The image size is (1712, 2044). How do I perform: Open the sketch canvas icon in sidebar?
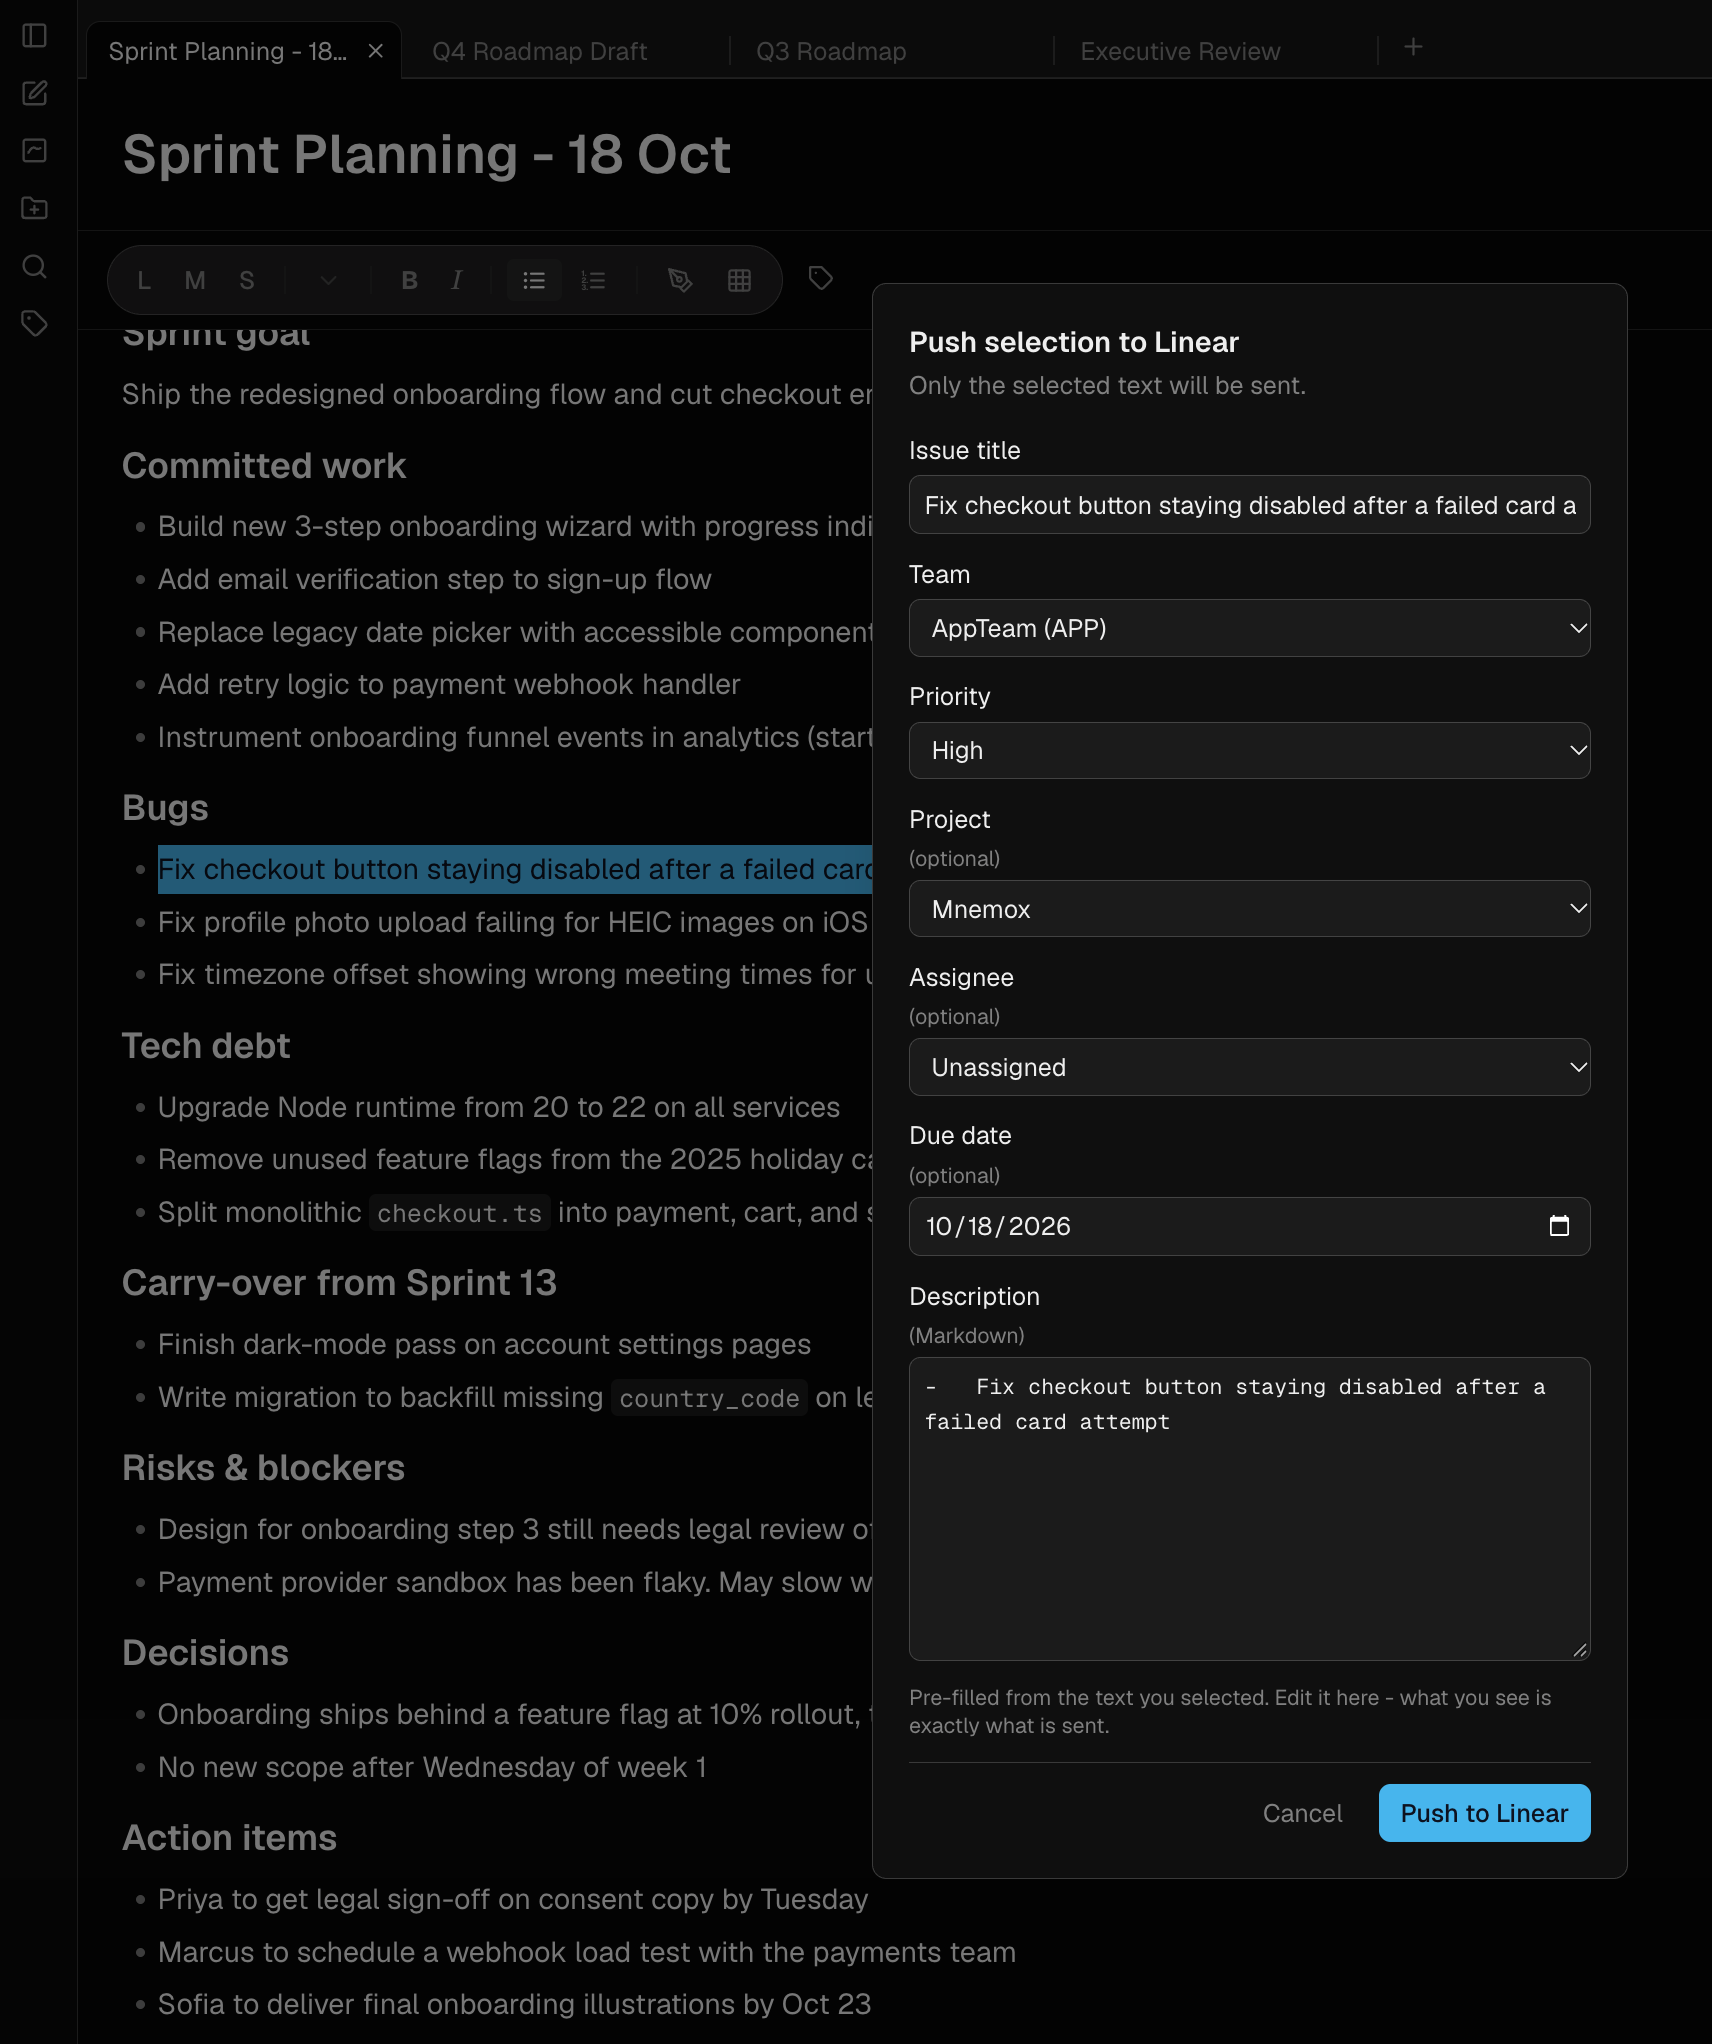[35, 151]
